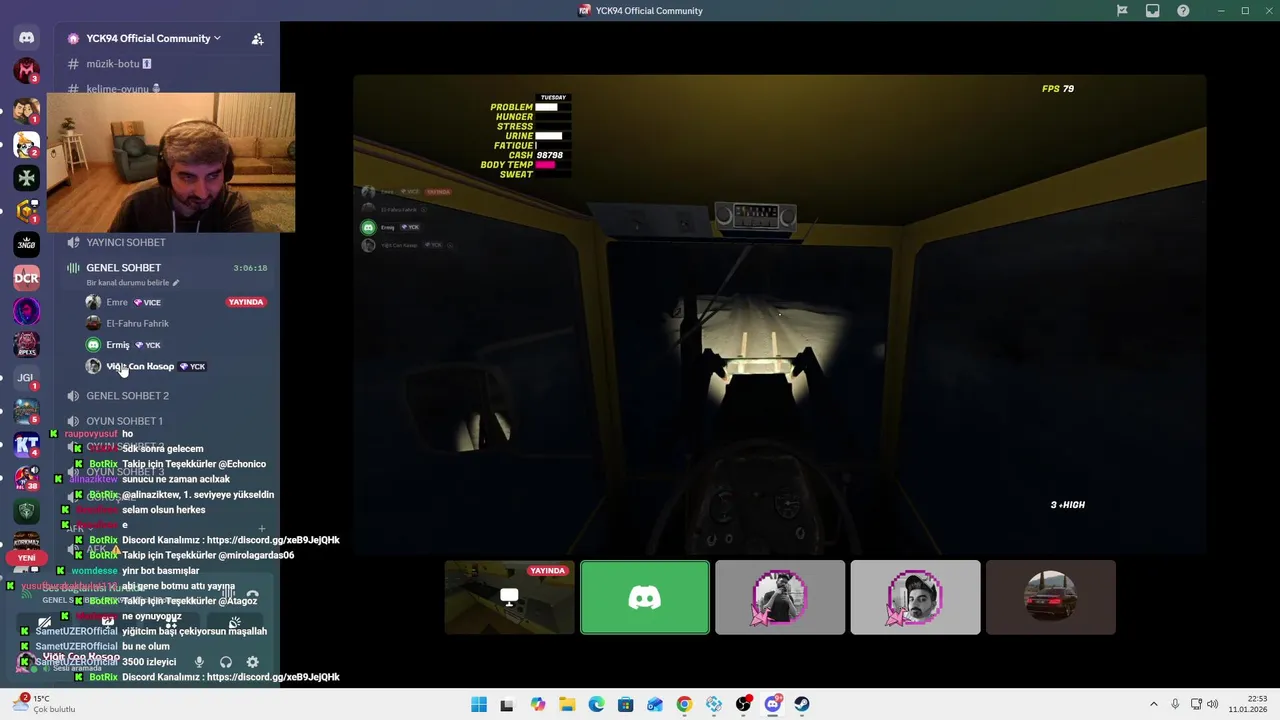Open the red M server icon
The width and height of the screenshot is (1280, 720).
[x=27, y=72]
